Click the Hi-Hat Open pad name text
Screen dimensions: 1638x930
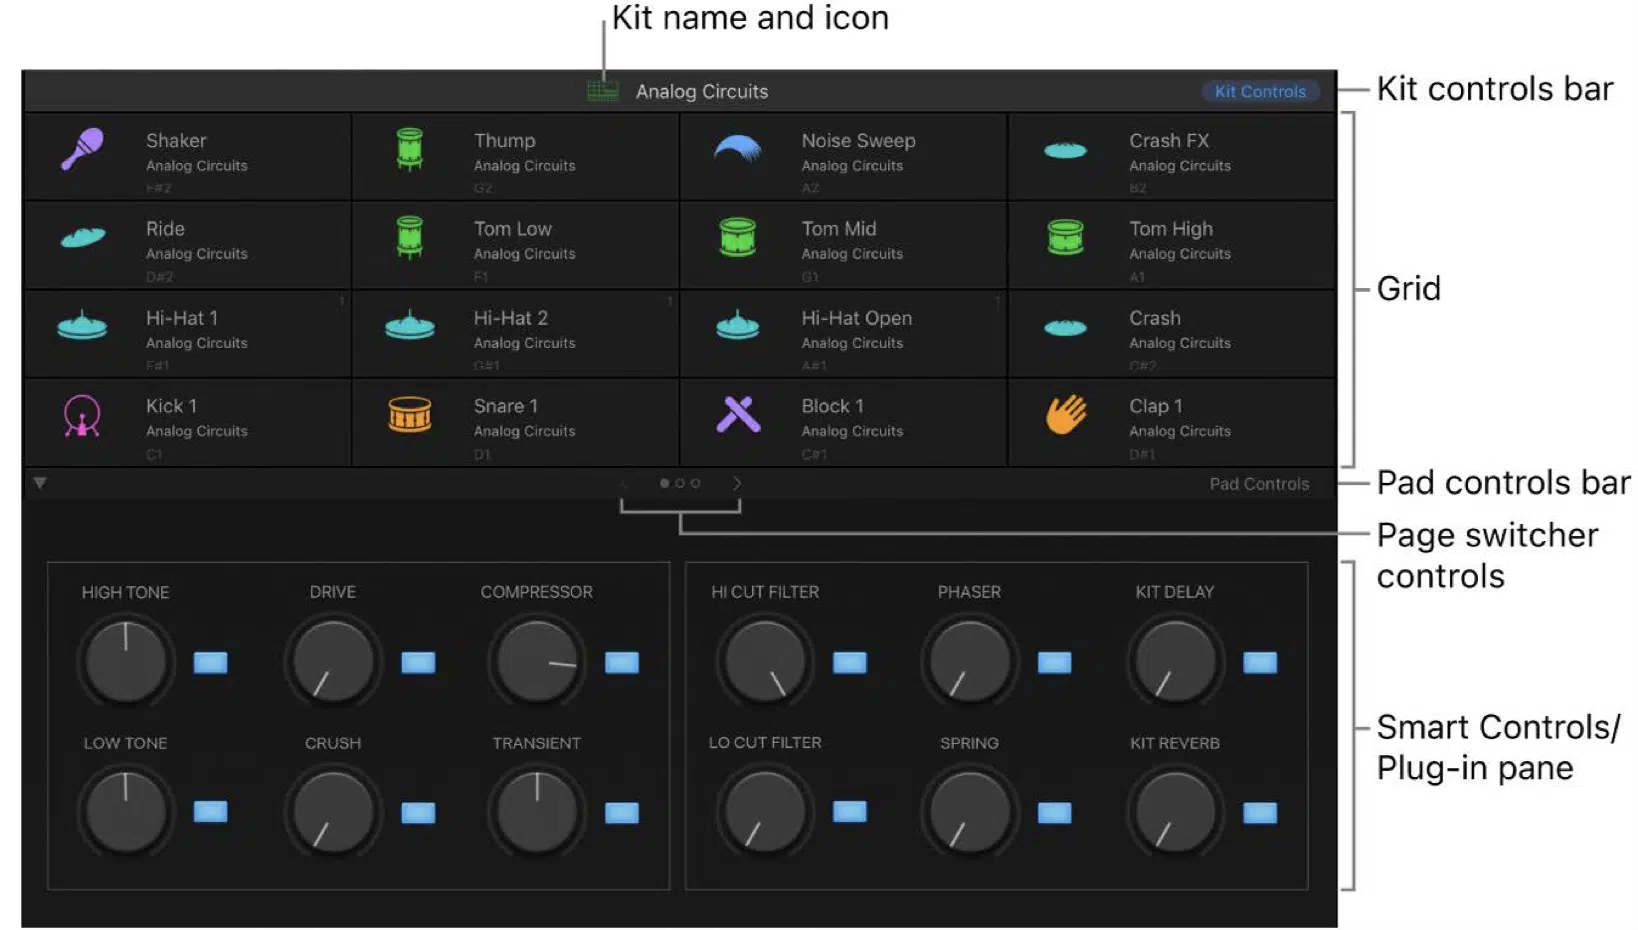[x=856, y=318]
